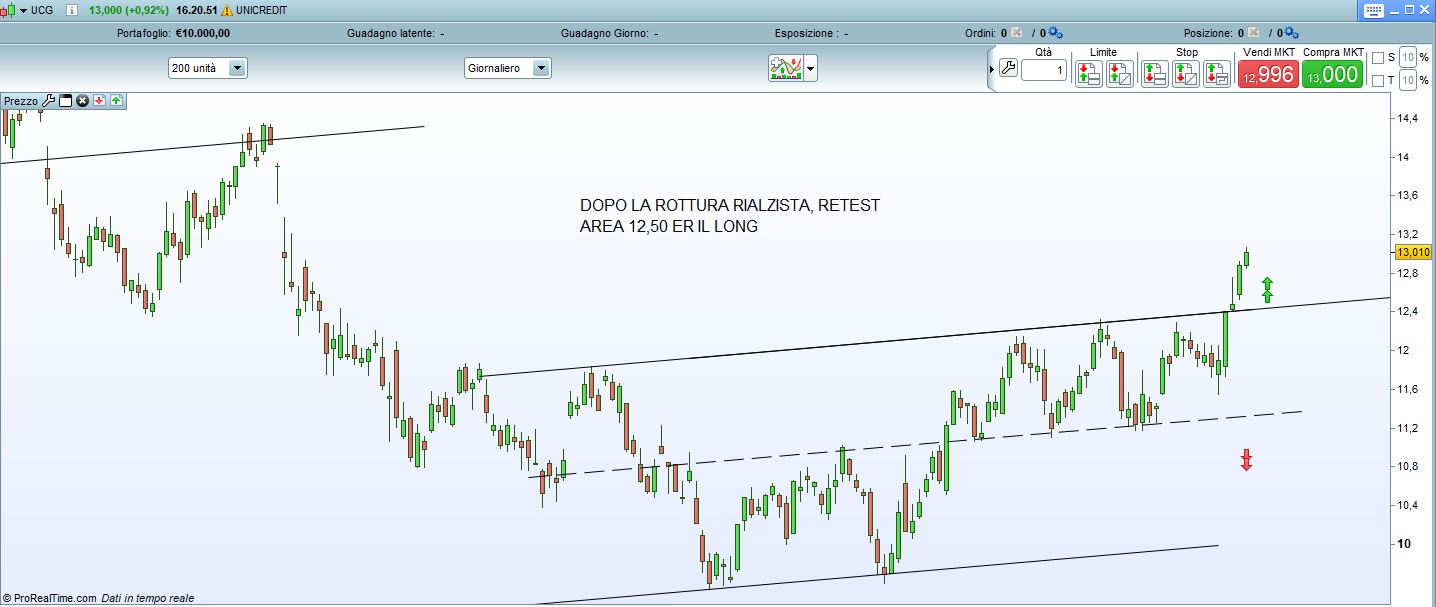Screen dimensions: 1436x607
Task: Expand the arrow next to UCG ticker
Action: click(x=23, y=10)
